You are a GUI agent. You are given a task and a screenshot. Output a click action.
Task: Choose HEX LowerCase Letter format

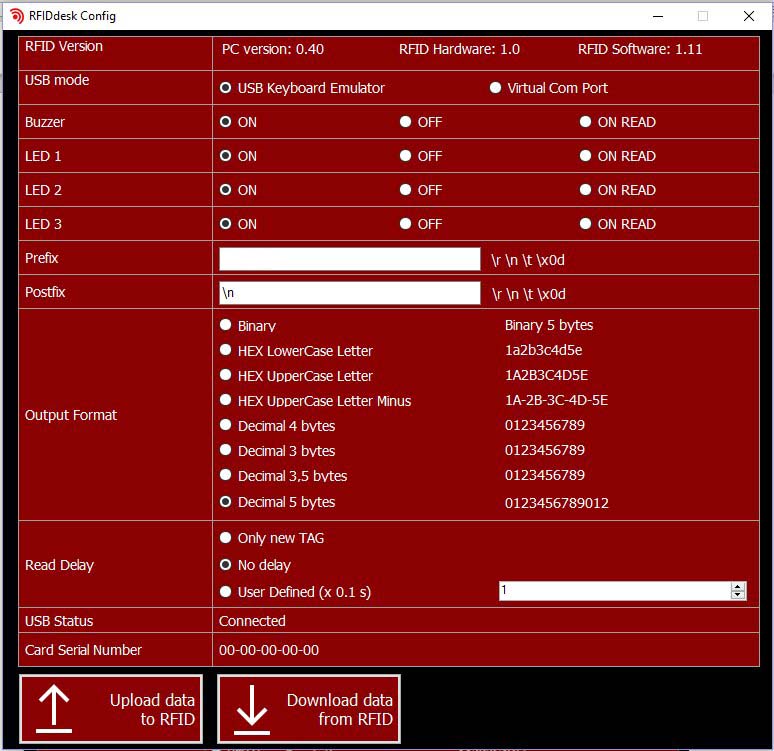click(226, 350)
